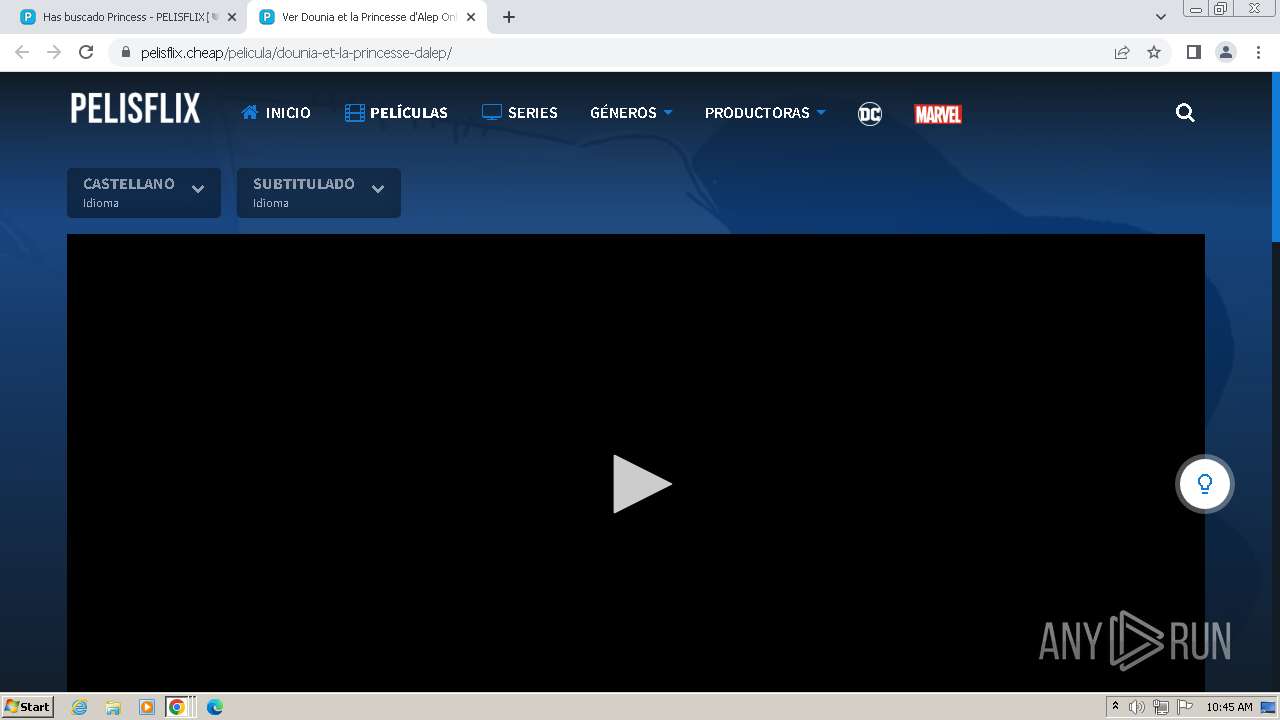Go to the INICIO home link
1280x720 pixels.
click(x=276, y=113)
